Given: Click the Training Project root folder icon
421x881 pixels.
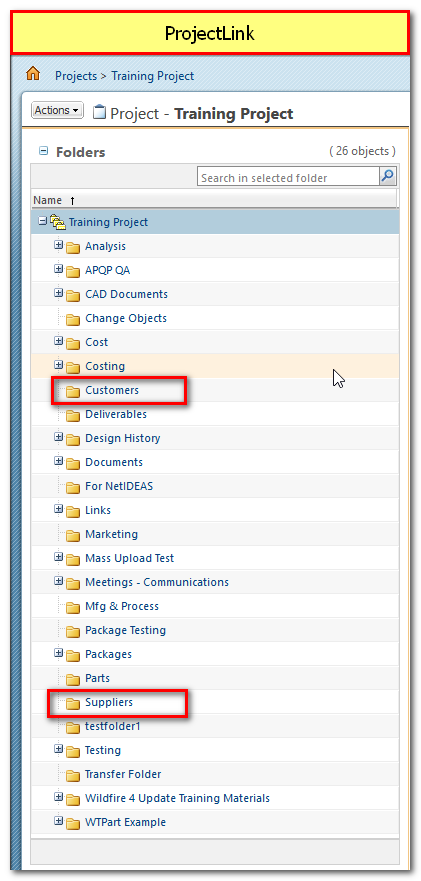Looking at the screenshot, I should [58, 222].
